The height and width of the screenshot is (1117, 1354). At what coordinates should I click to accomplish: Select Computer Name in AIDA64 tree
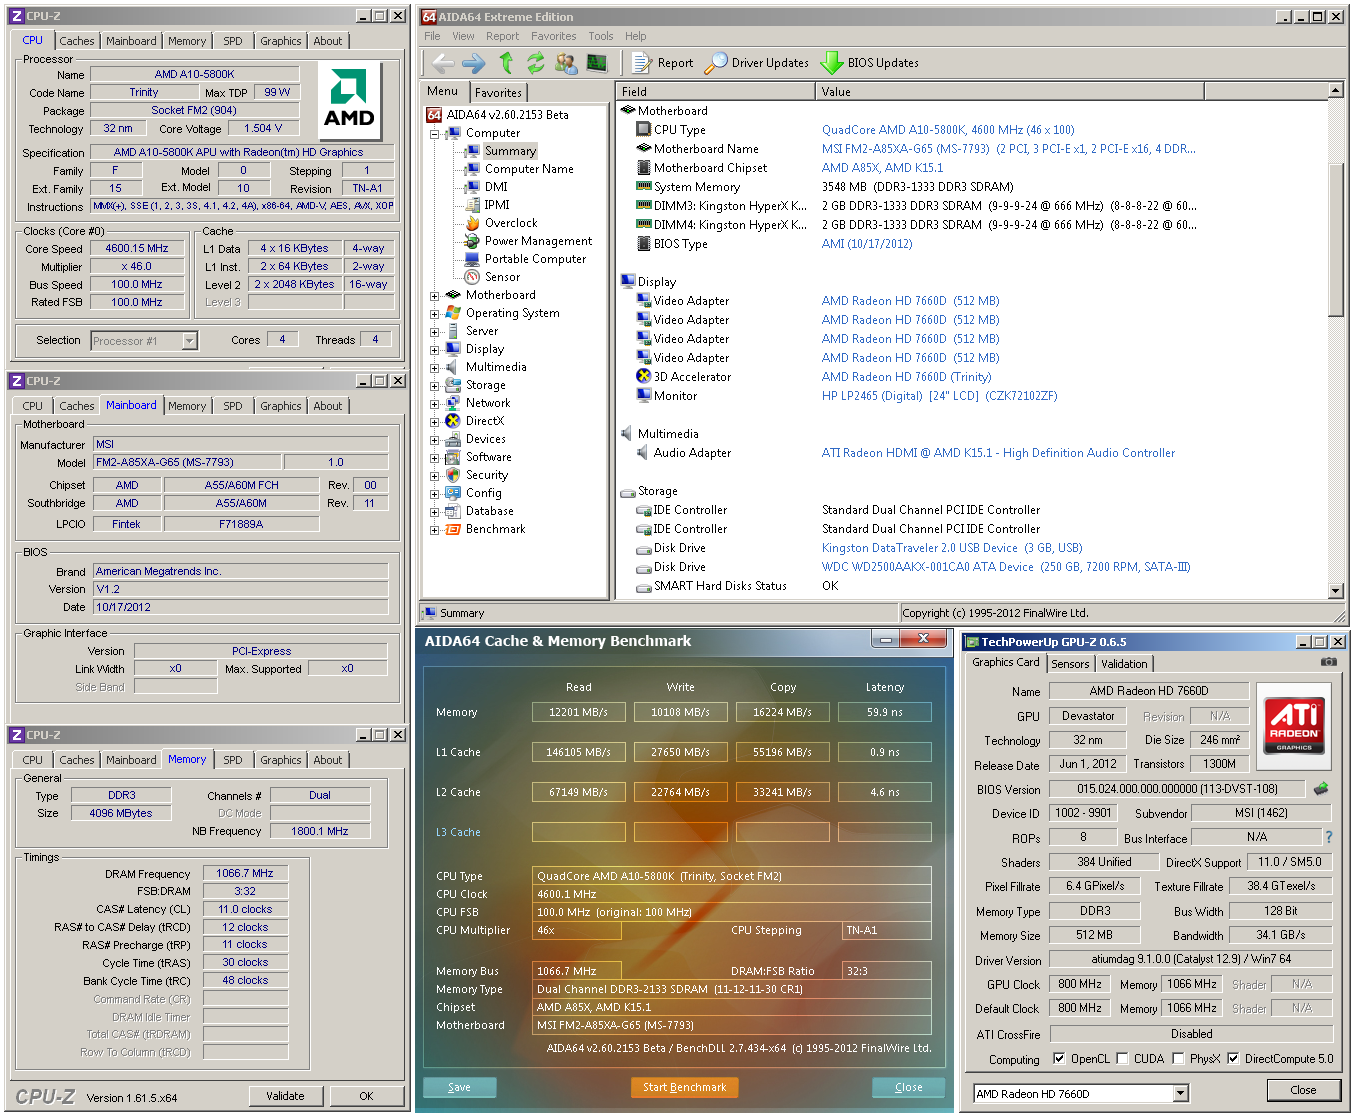(529, 169)
